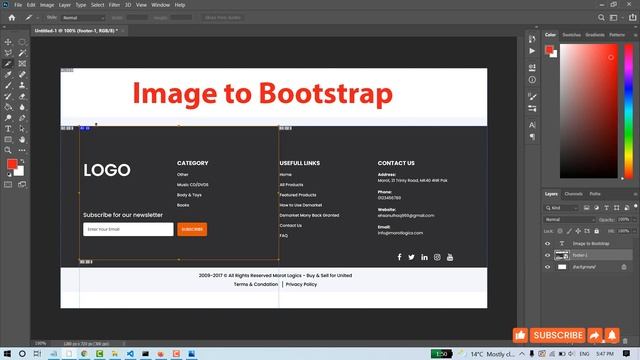Open the Layers panel options menu
The image size is (640, 360).
[635, 194]
